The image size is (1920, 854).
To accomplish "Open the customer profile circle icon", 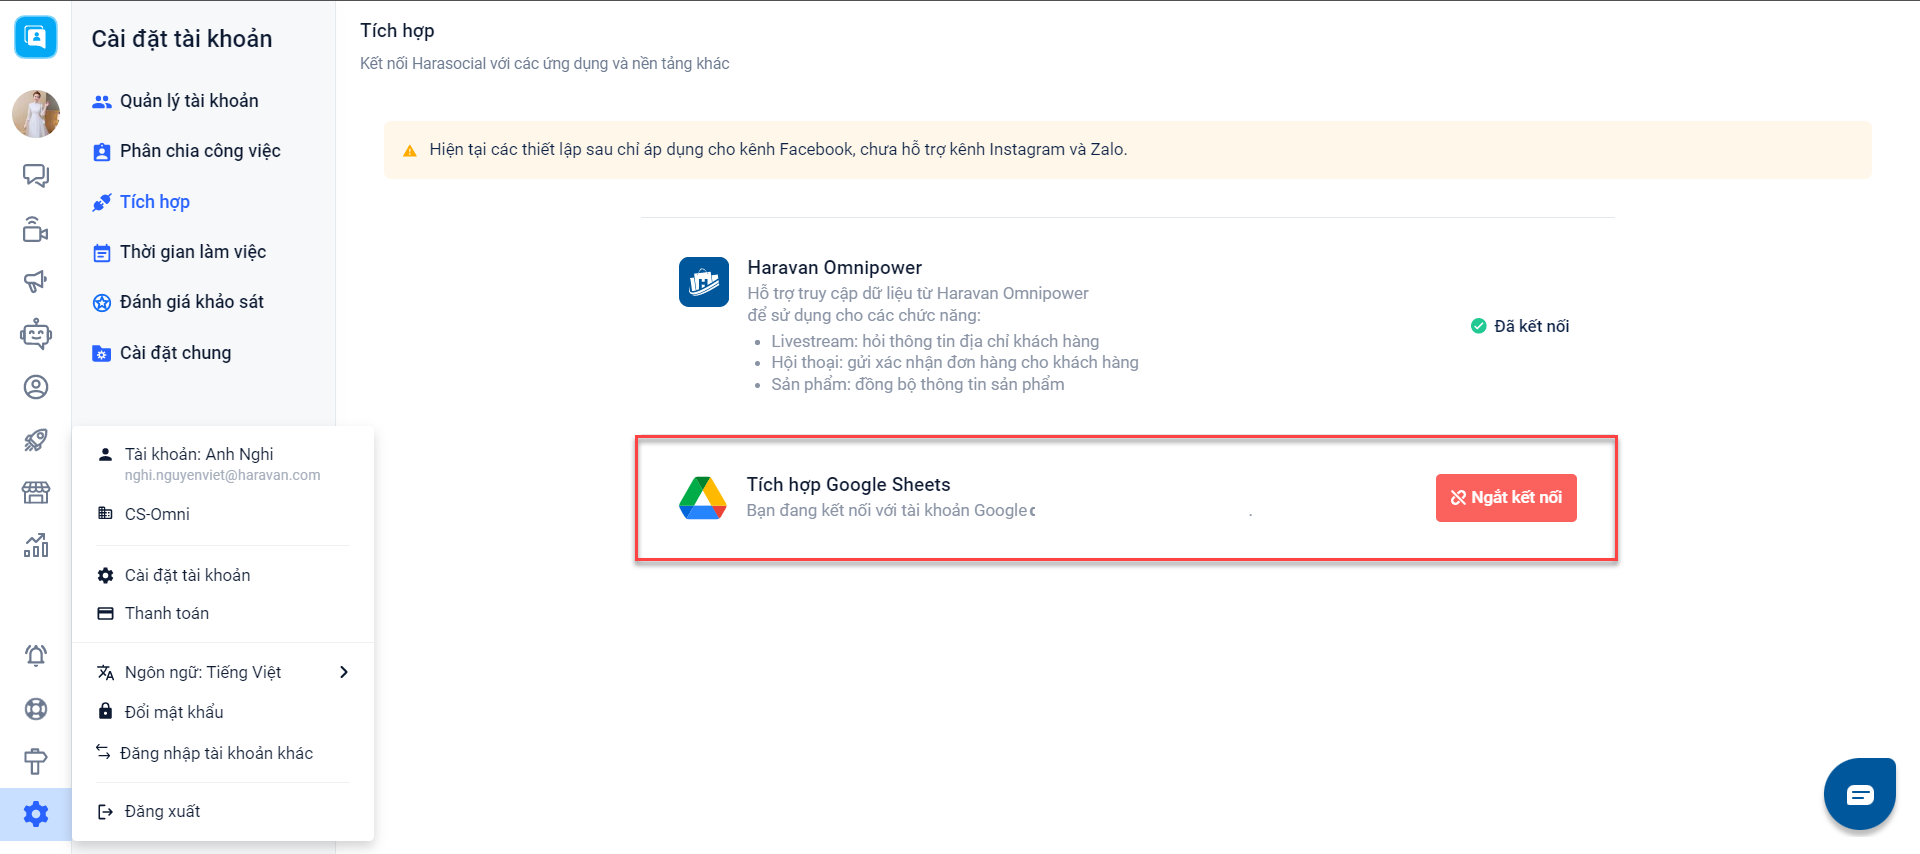I will (x=36, y=387).
